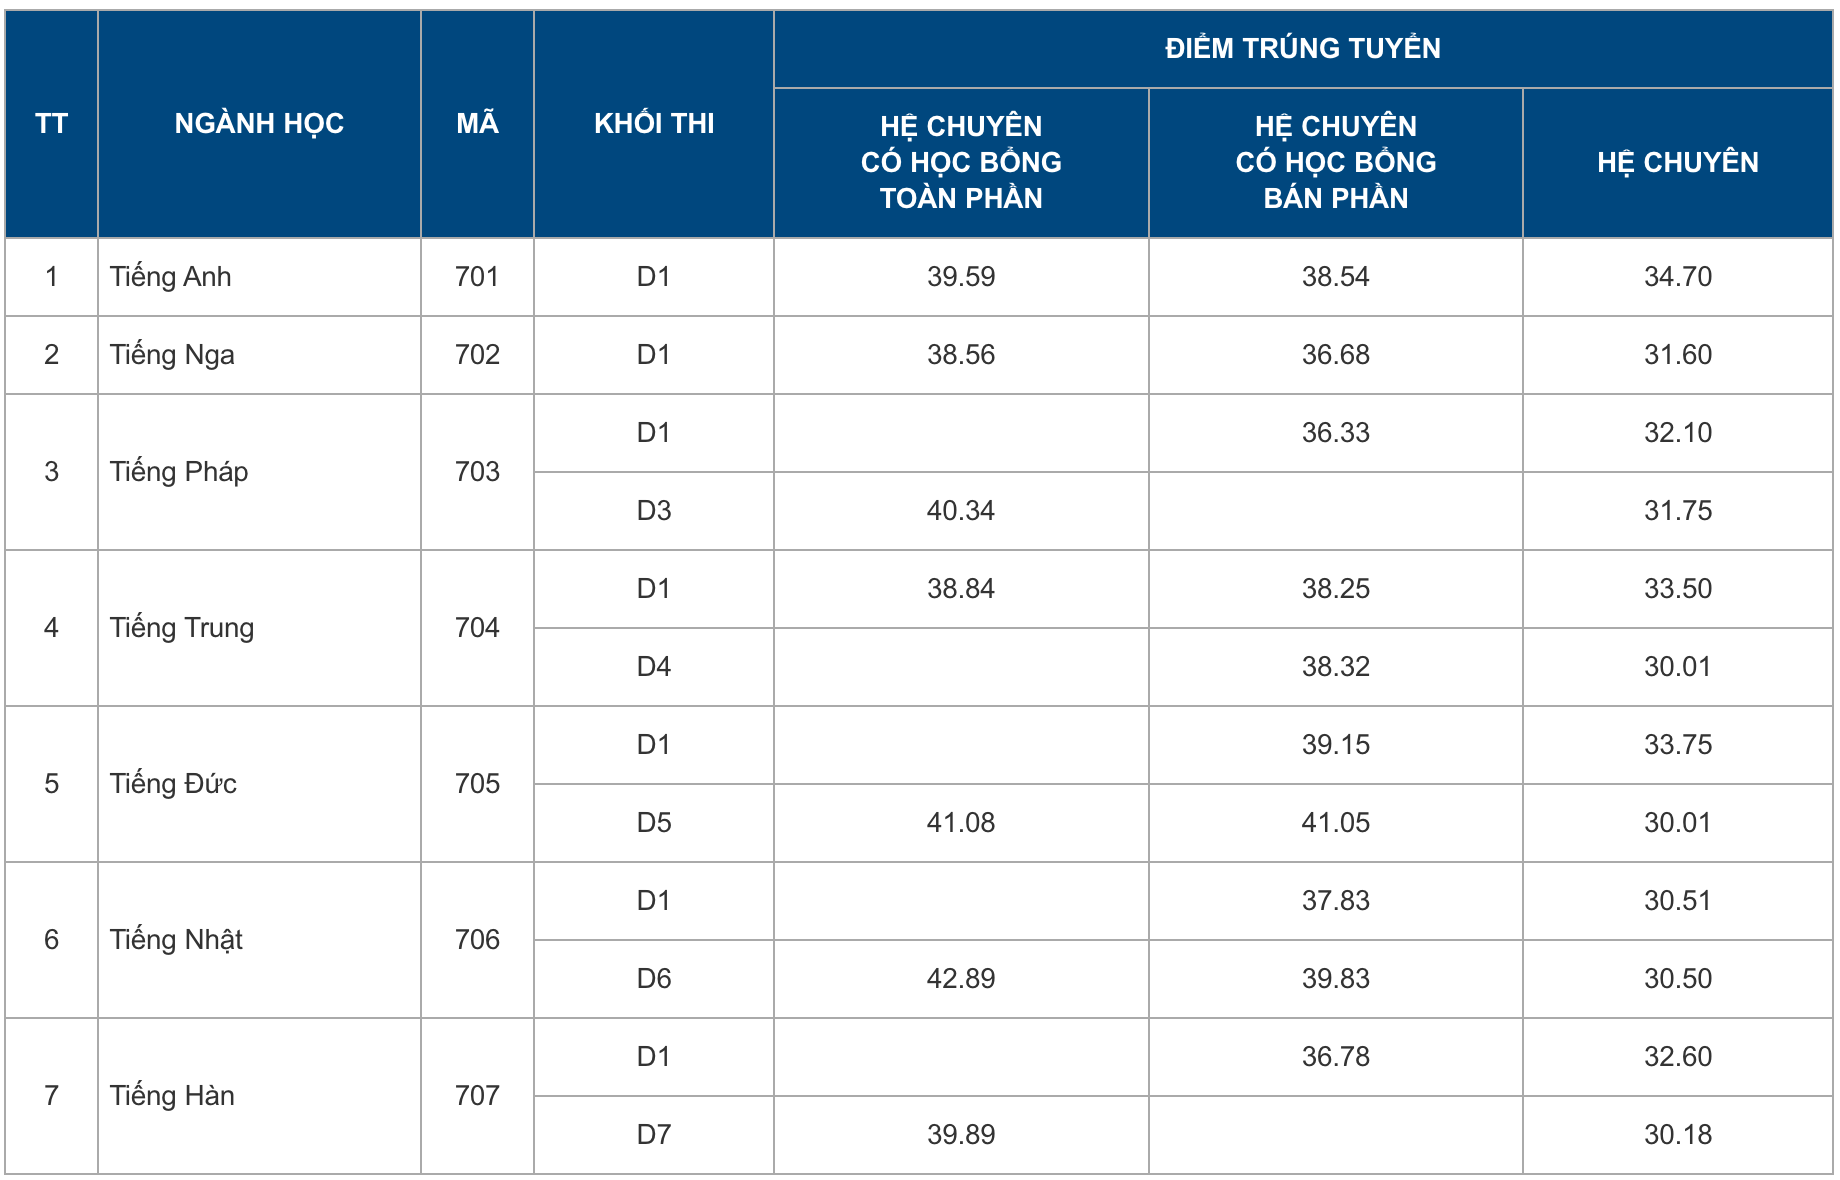This screenshot has width=1840, height=1180.
Task: Click the HỆ CHUYÊN CÓ HỌC BỔNG TOÀN PHẦN header
Action: pos(961,162)
